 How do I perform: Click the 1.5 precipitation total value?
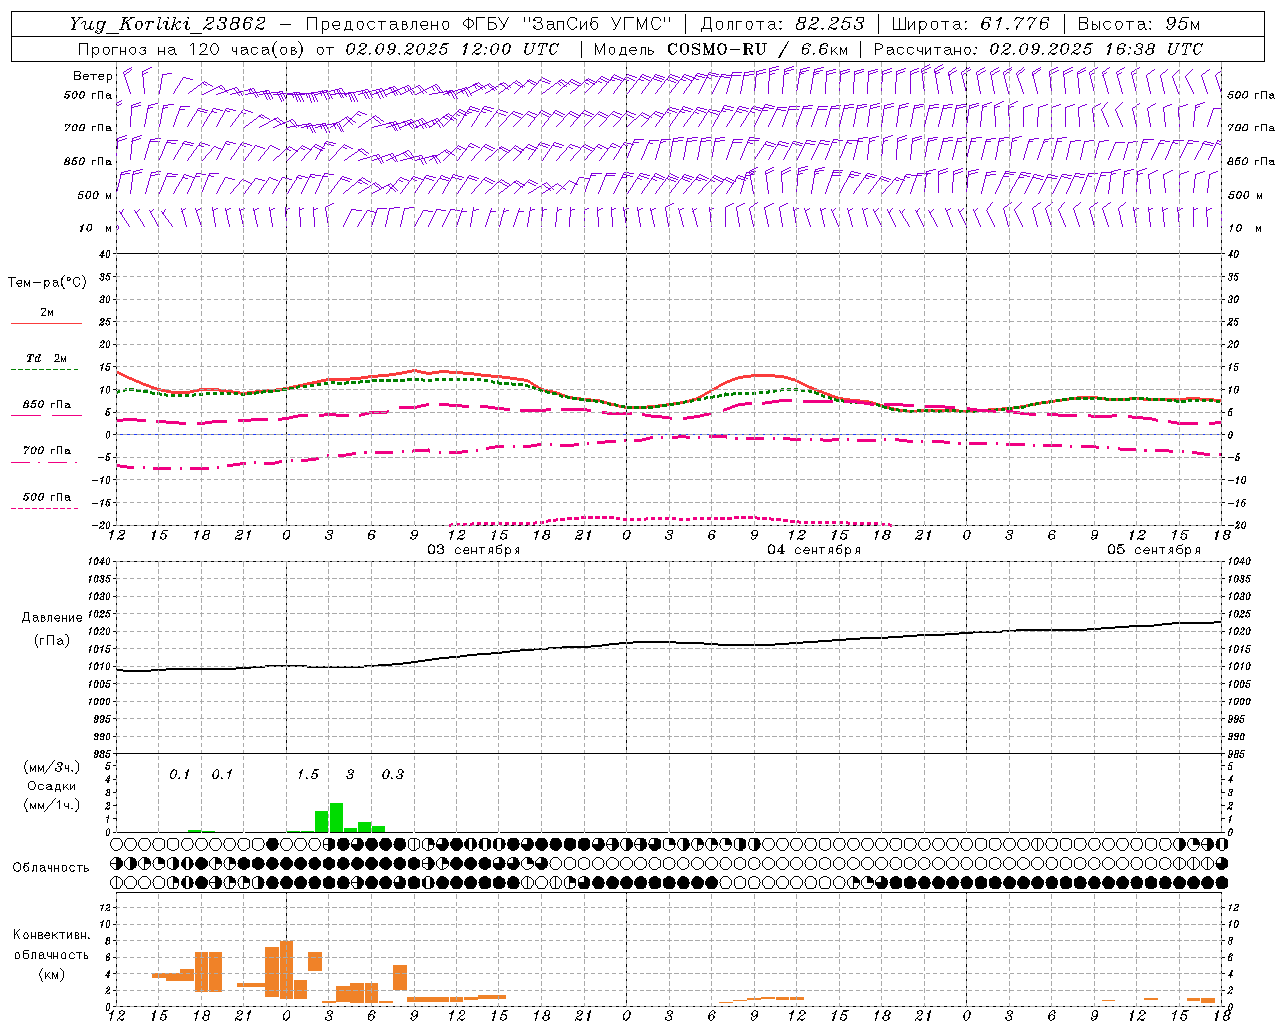pyautogui.click(x=308, y=774)
